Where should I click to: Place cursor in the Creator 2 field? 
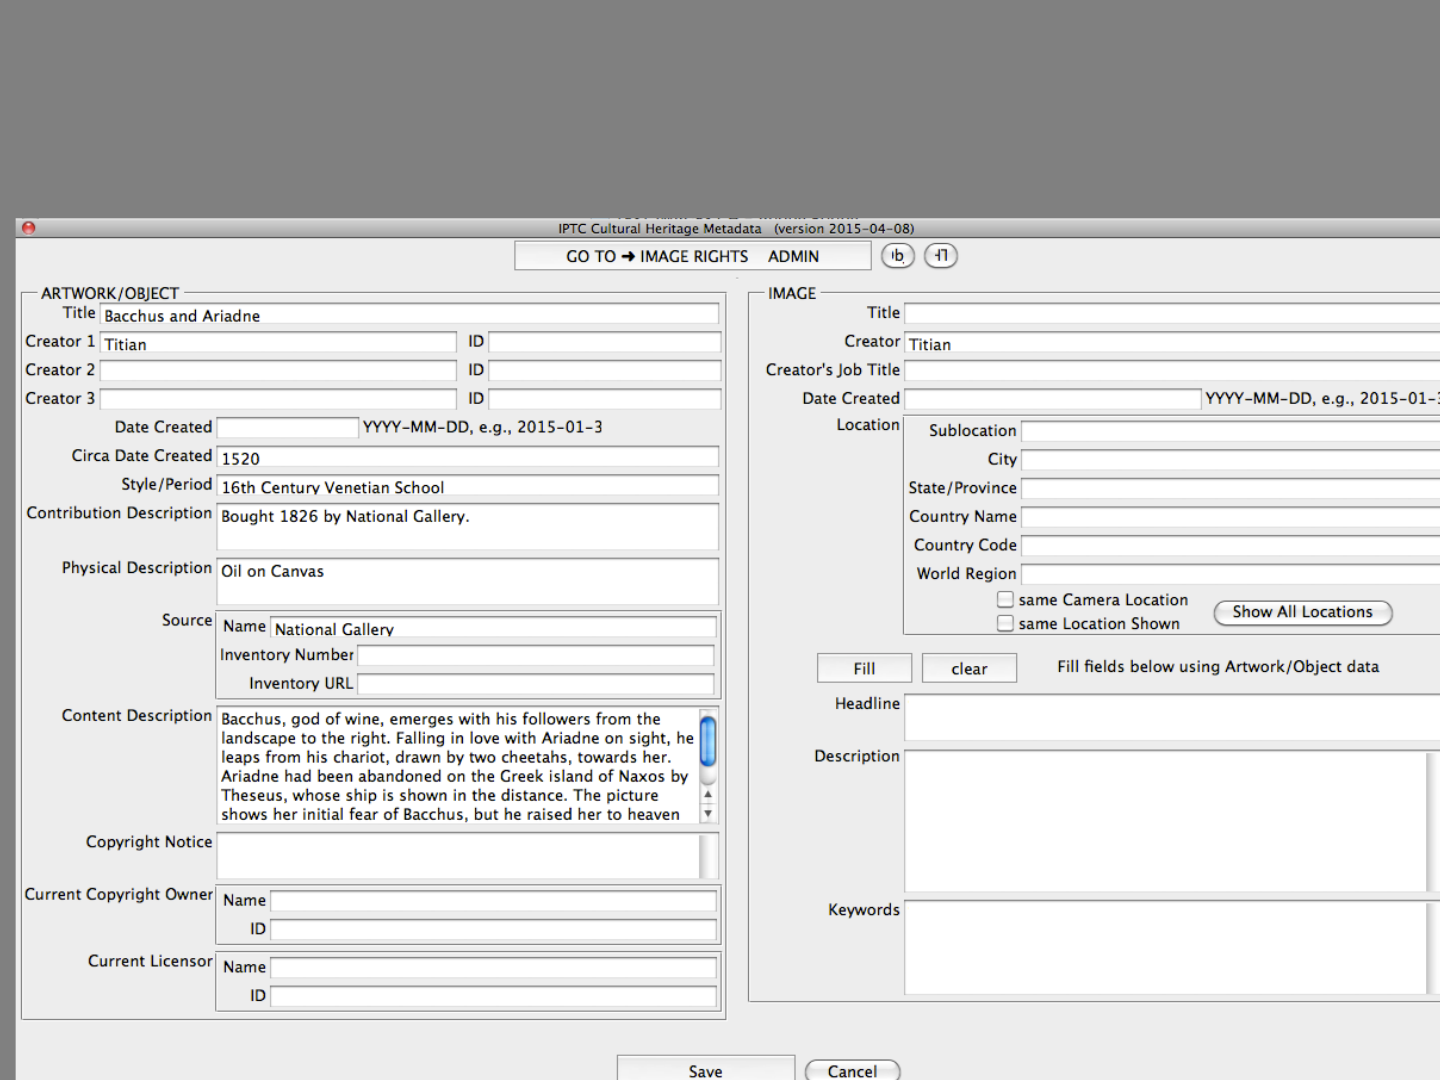[x=278, y=371]
